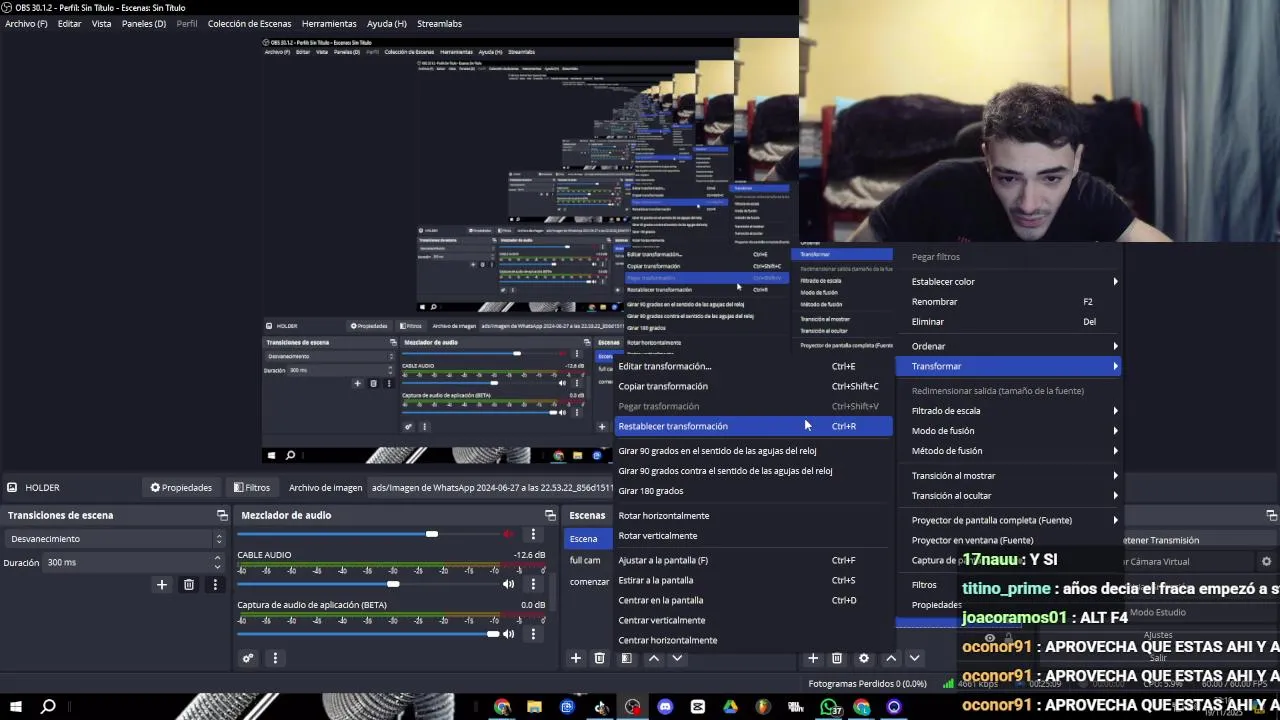Select the comenzar scene
Image resolution: width=1280 pixels, height=720 pixels.
(x=589, y=582)
